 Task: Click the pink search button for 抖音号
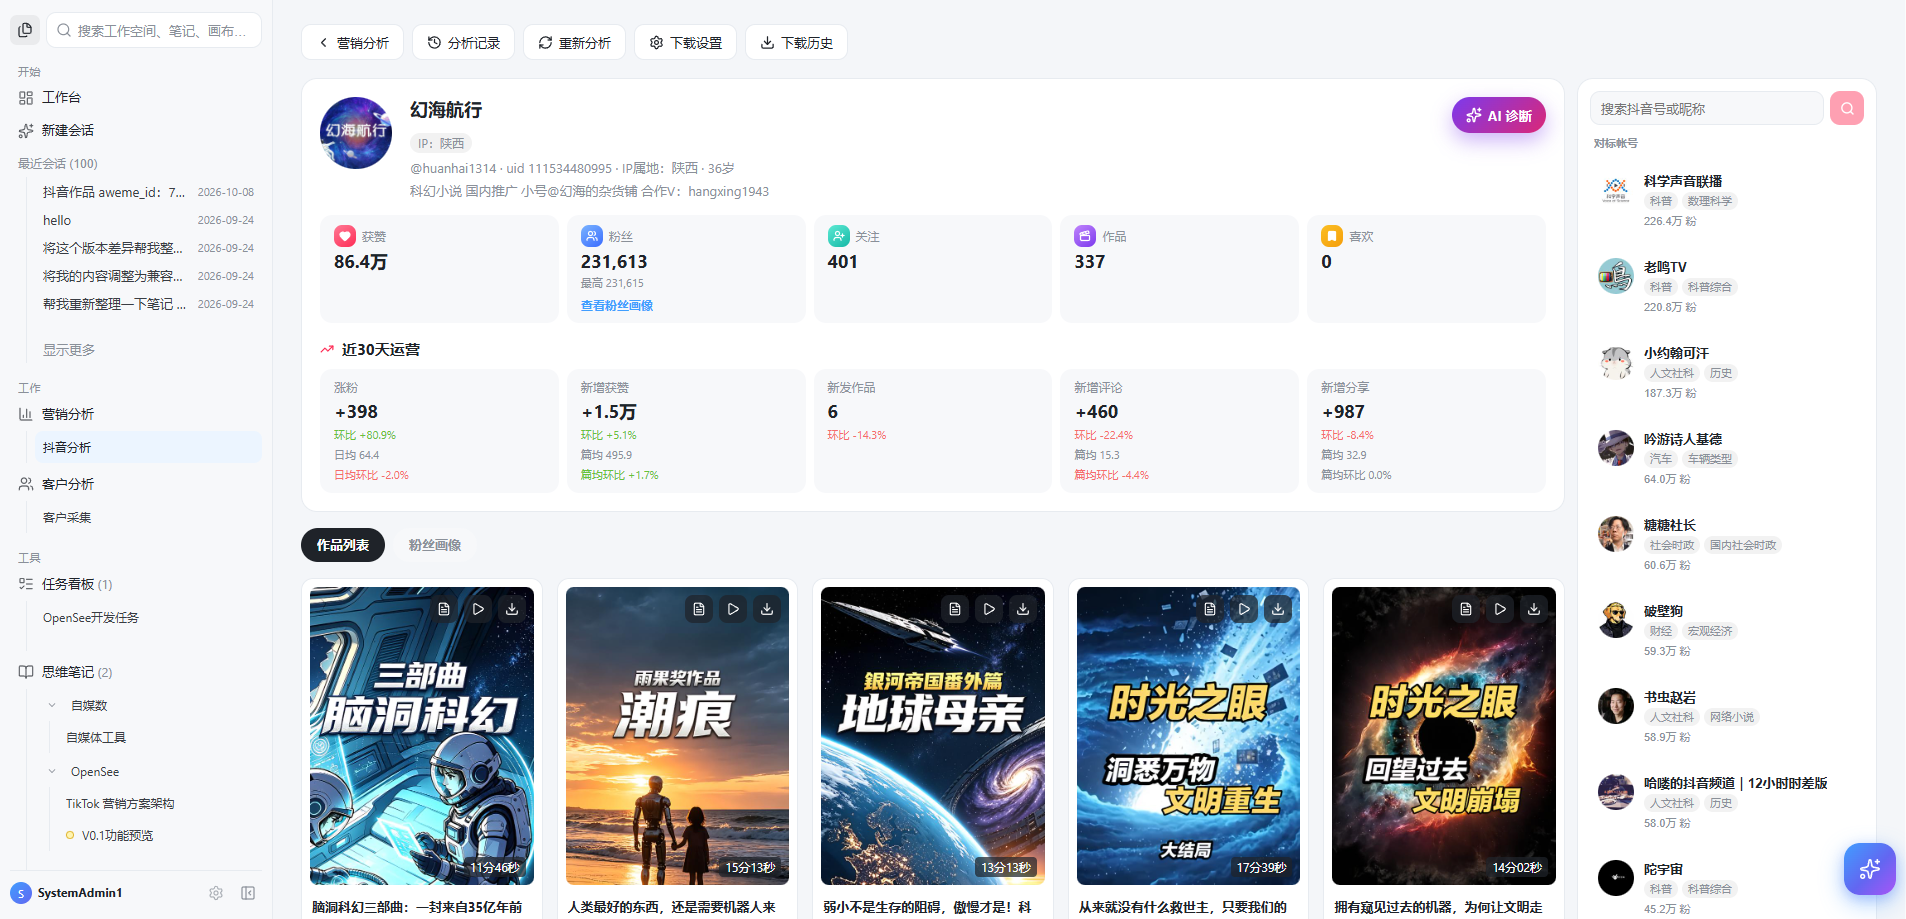1847,108
